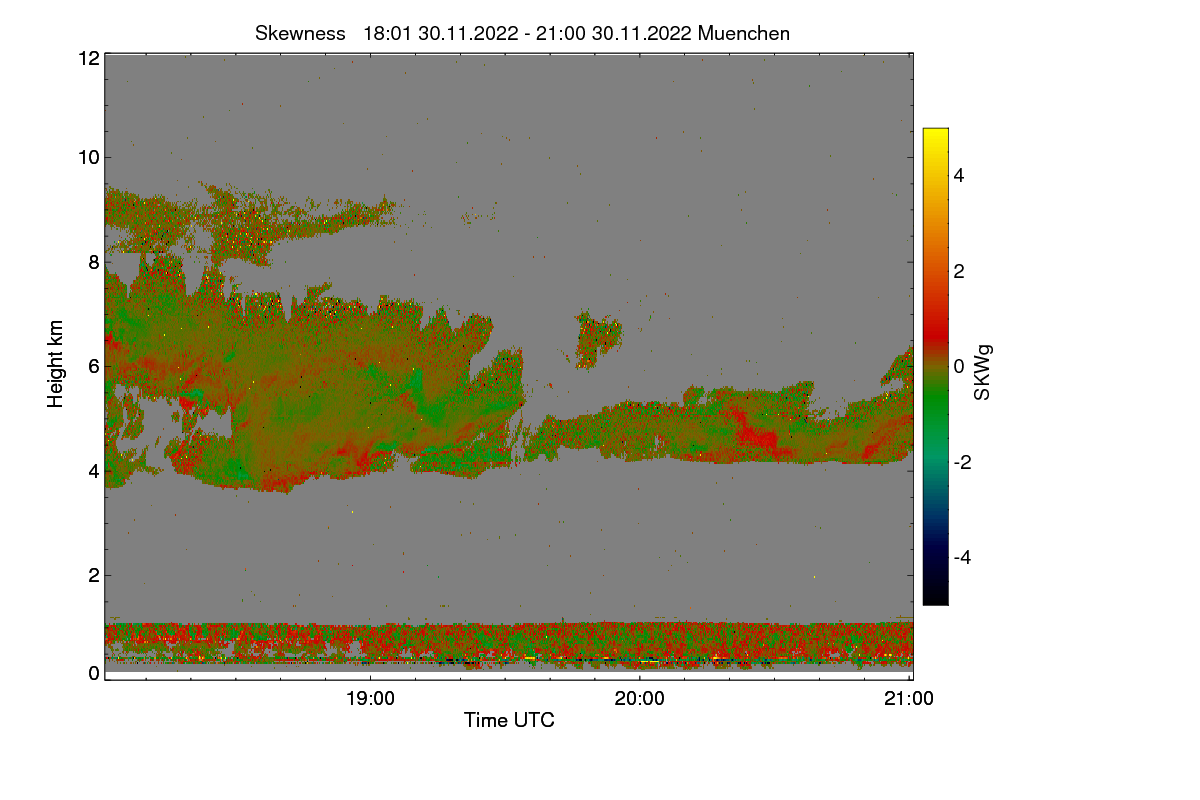1200x800 pixels.
Task: Click the 8 km height tick label
Action: [93, 262]
